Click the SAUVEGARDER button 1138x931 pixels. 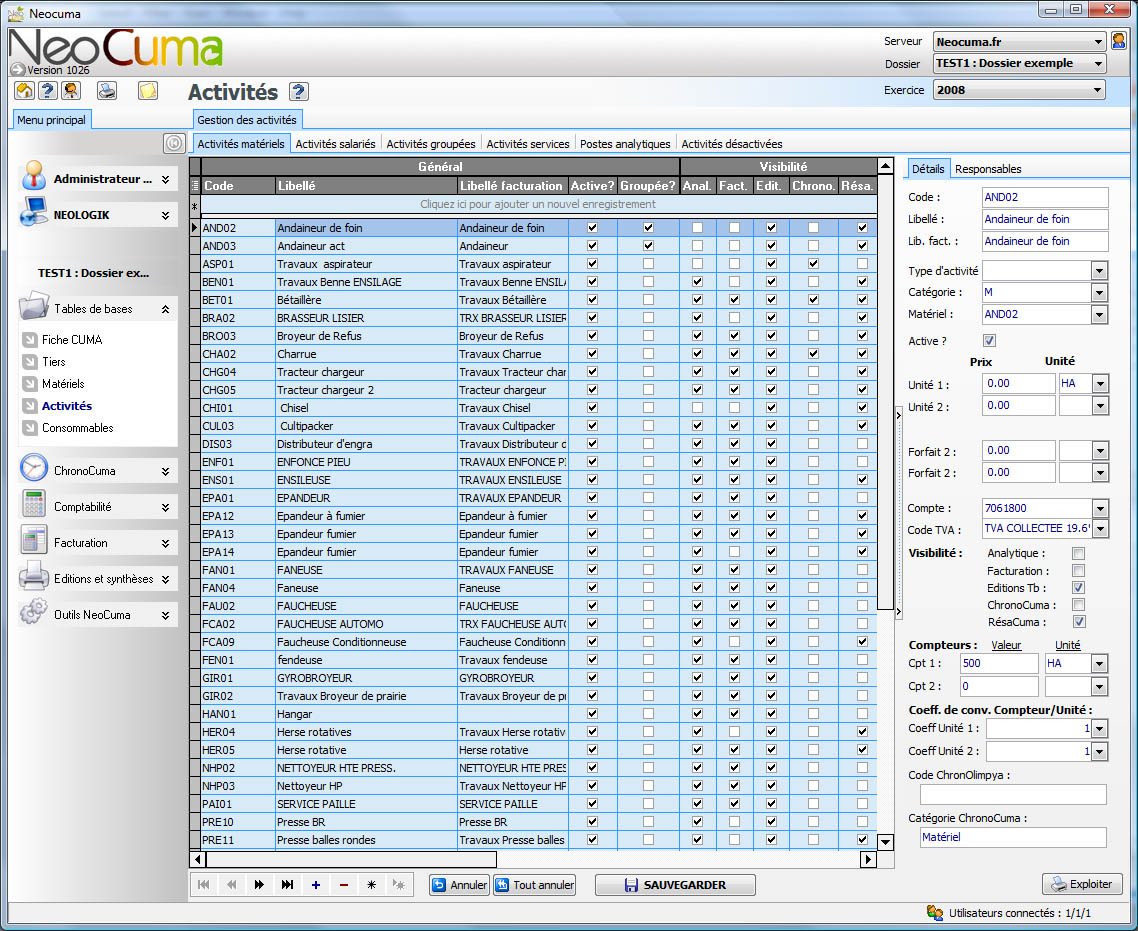coord(675,885)
